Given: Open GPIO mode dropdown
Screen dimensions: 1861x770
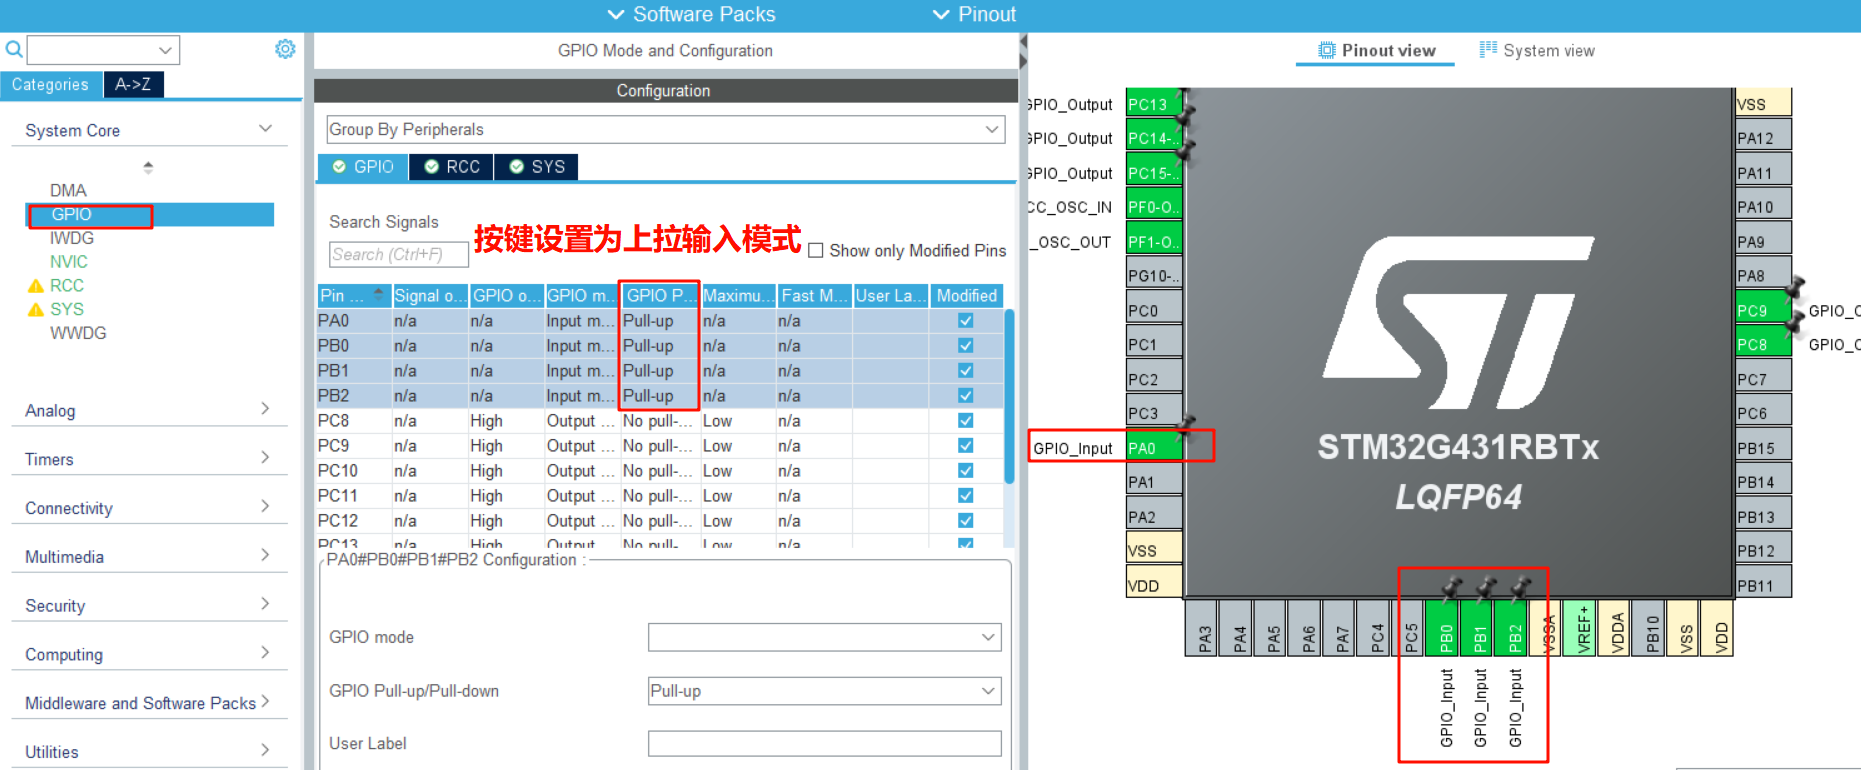Looking at the screenshot, I should (x=824, y=637).
